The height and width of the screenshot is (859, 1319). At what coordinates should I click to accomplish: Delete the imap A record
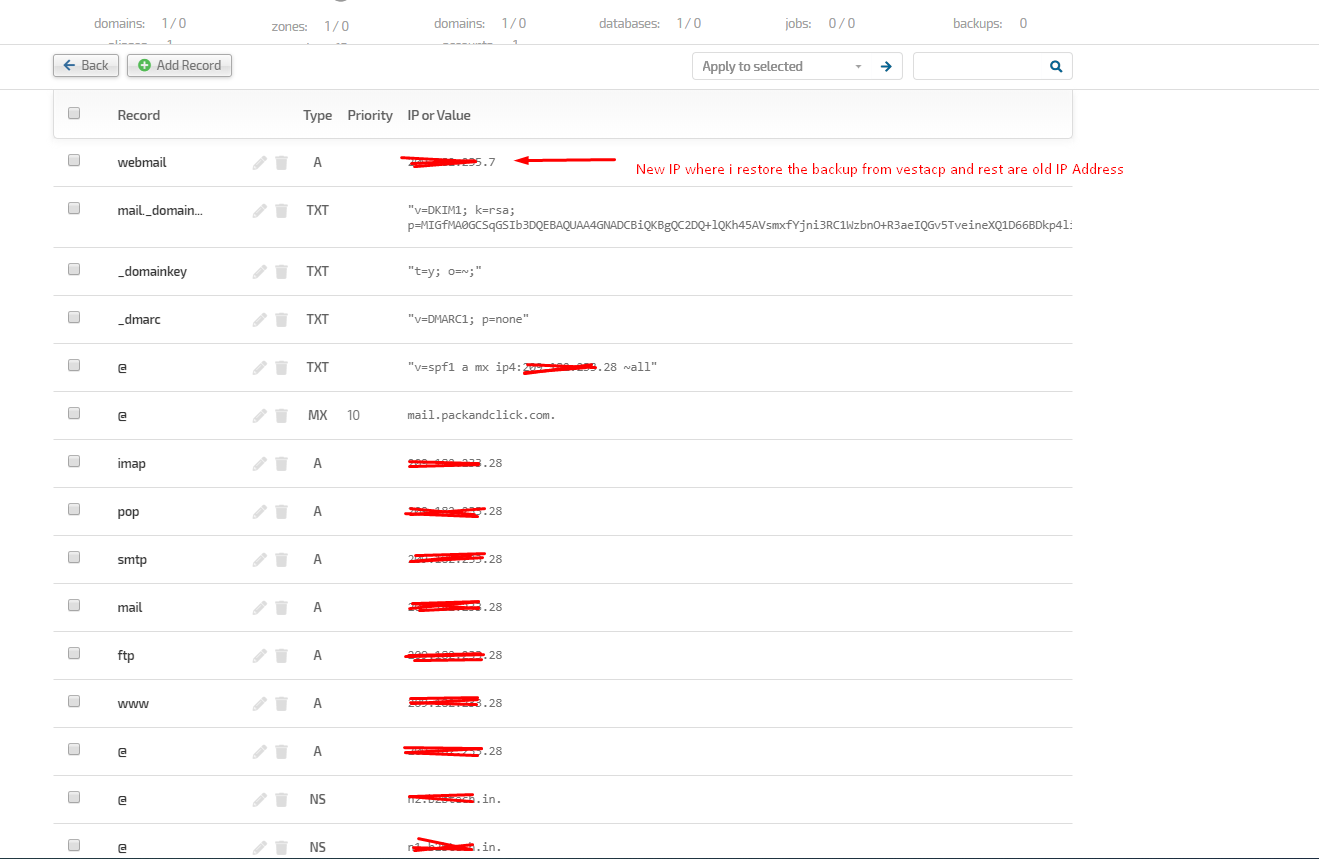pos(281,462)
